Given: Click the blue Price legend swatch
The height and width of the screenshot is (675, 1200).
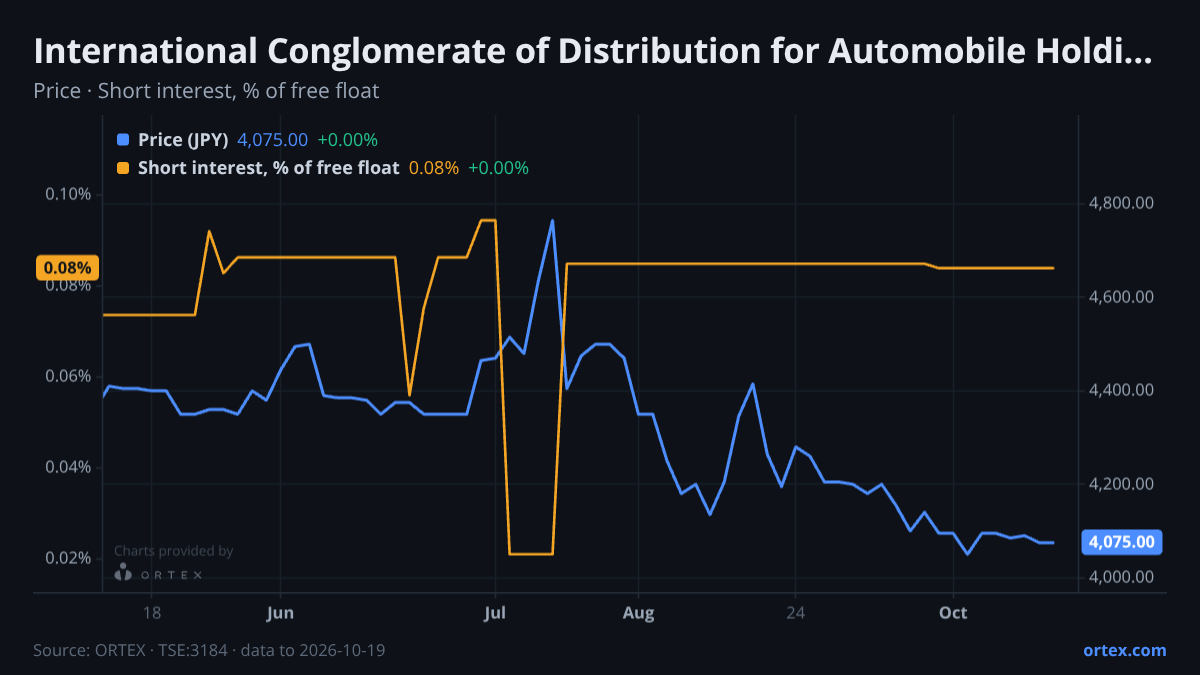Looking at the screenshot, I should coord(123,140).
